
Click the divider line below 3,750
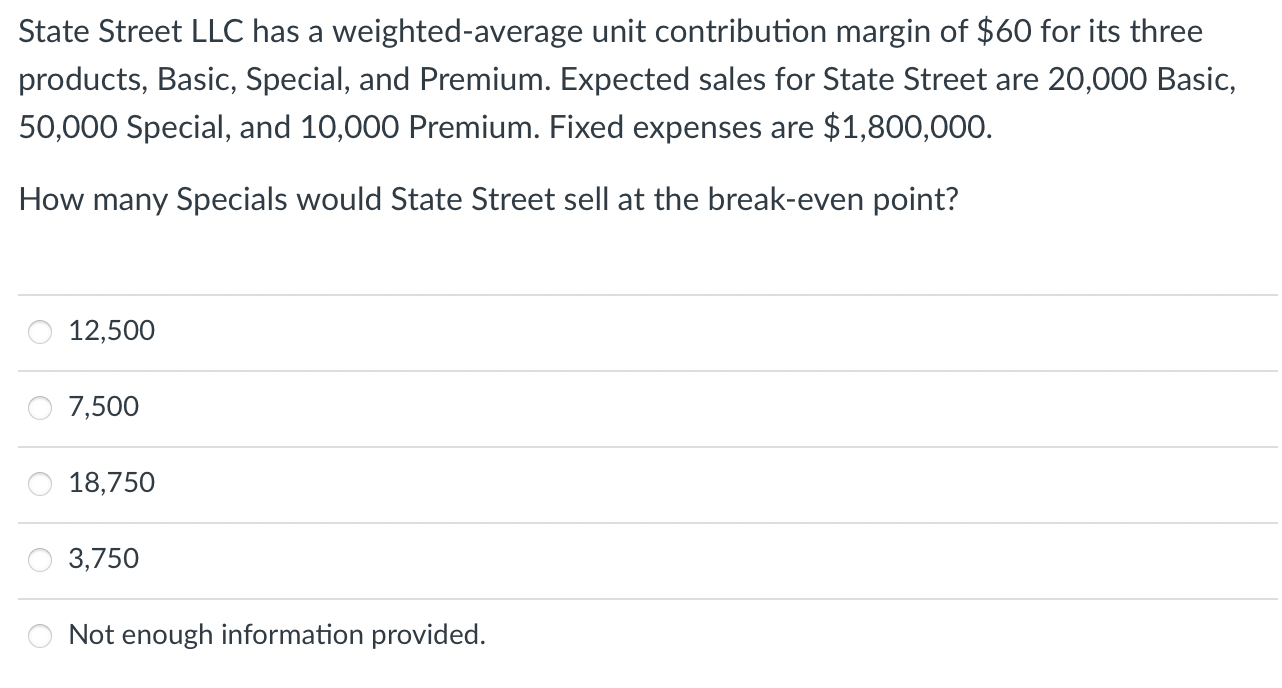click(x=640, y=597)
